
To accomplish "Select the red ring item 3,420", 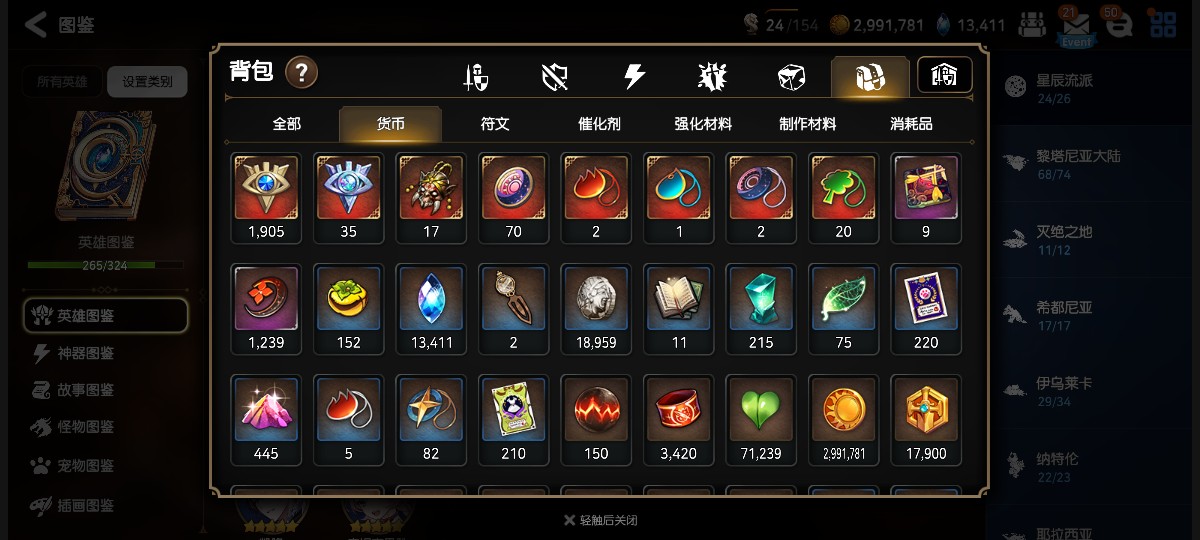I will tap(678, 420).
